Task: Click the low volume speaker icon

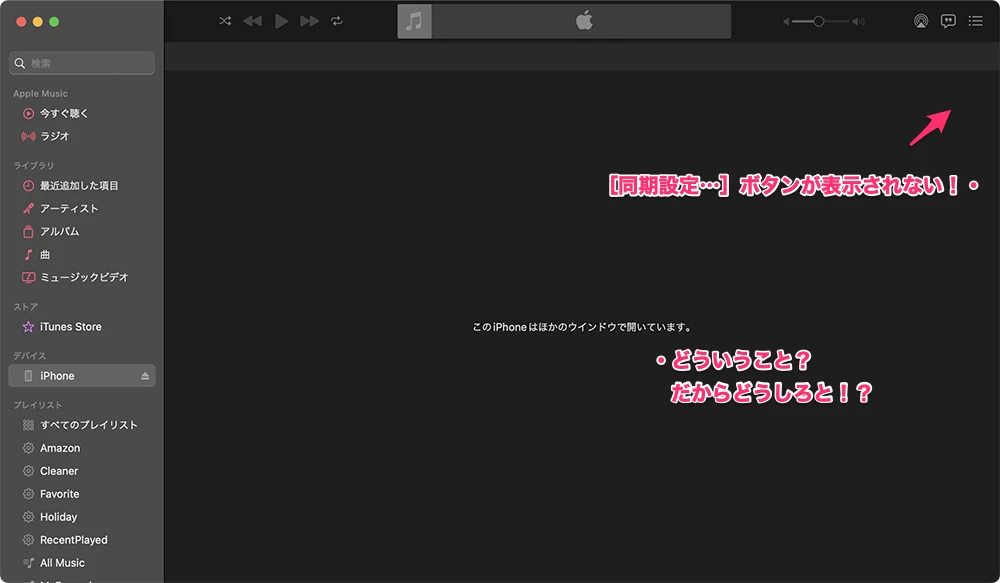Action: click(786, 22)
